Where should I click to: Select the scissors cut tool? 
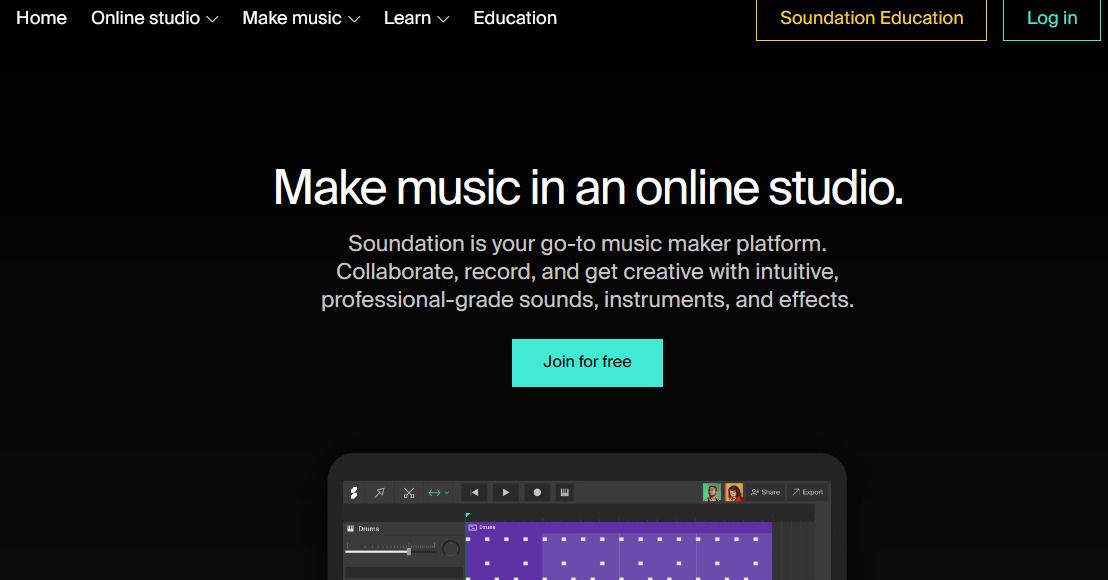point(408,492)
